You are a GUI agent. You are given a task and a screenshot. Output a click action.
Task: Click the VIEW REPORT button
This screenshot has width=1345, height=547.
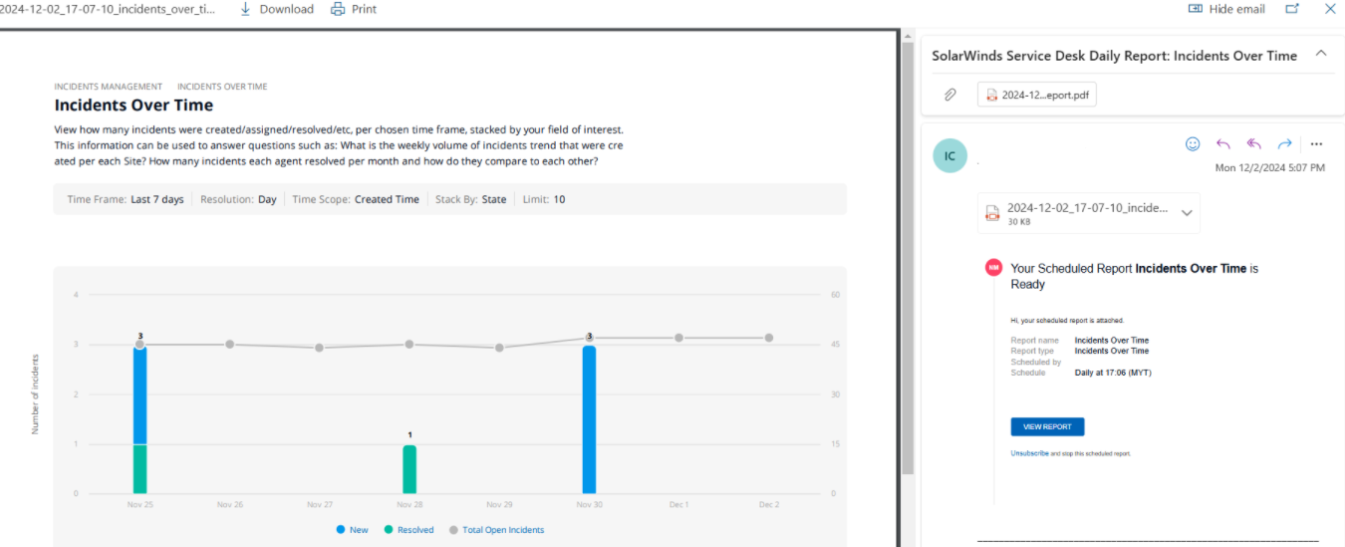pos(1047,427)
